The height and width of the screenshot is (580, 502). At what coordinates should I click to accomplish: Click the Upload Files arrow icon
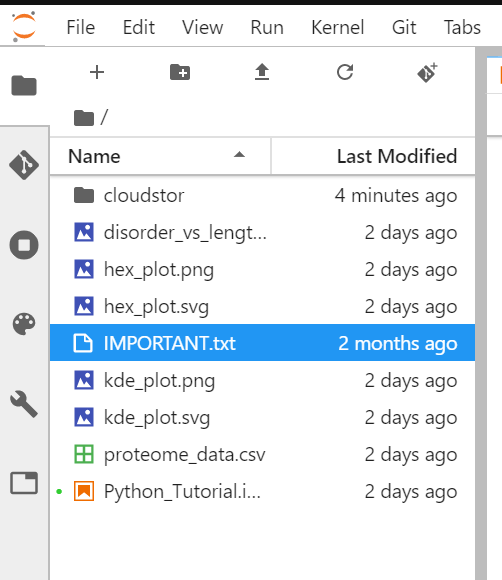coord(262,72)
